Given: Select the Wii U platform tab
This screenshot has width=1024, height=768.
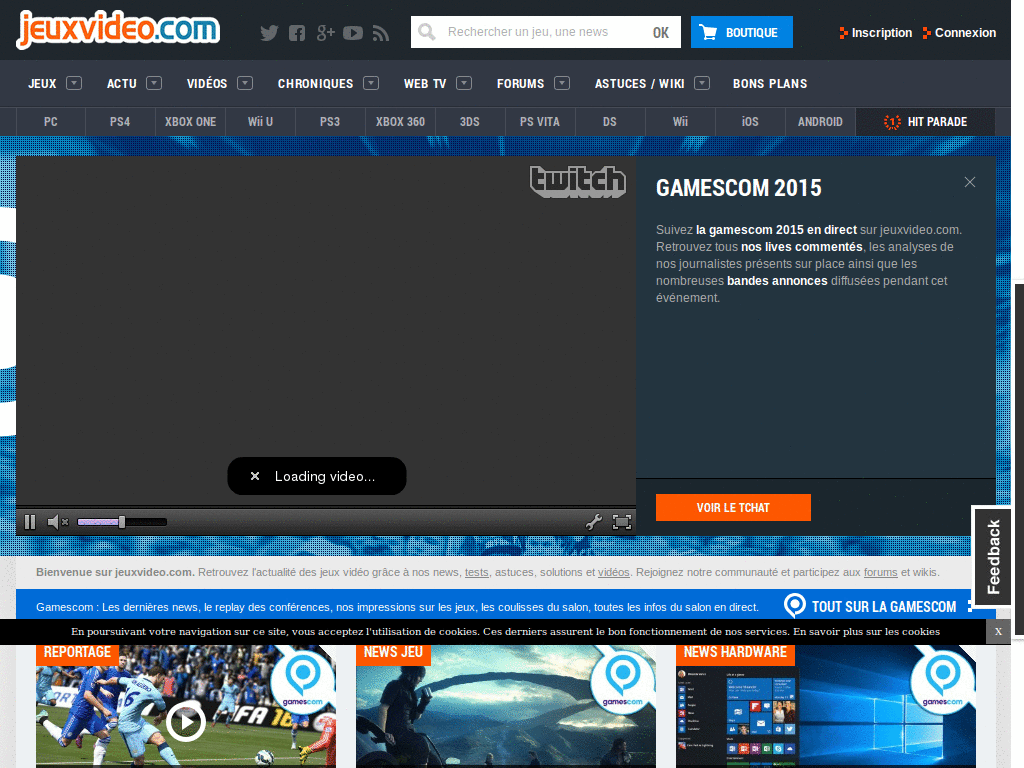Looking at the screenshot, I should [260, 121].
